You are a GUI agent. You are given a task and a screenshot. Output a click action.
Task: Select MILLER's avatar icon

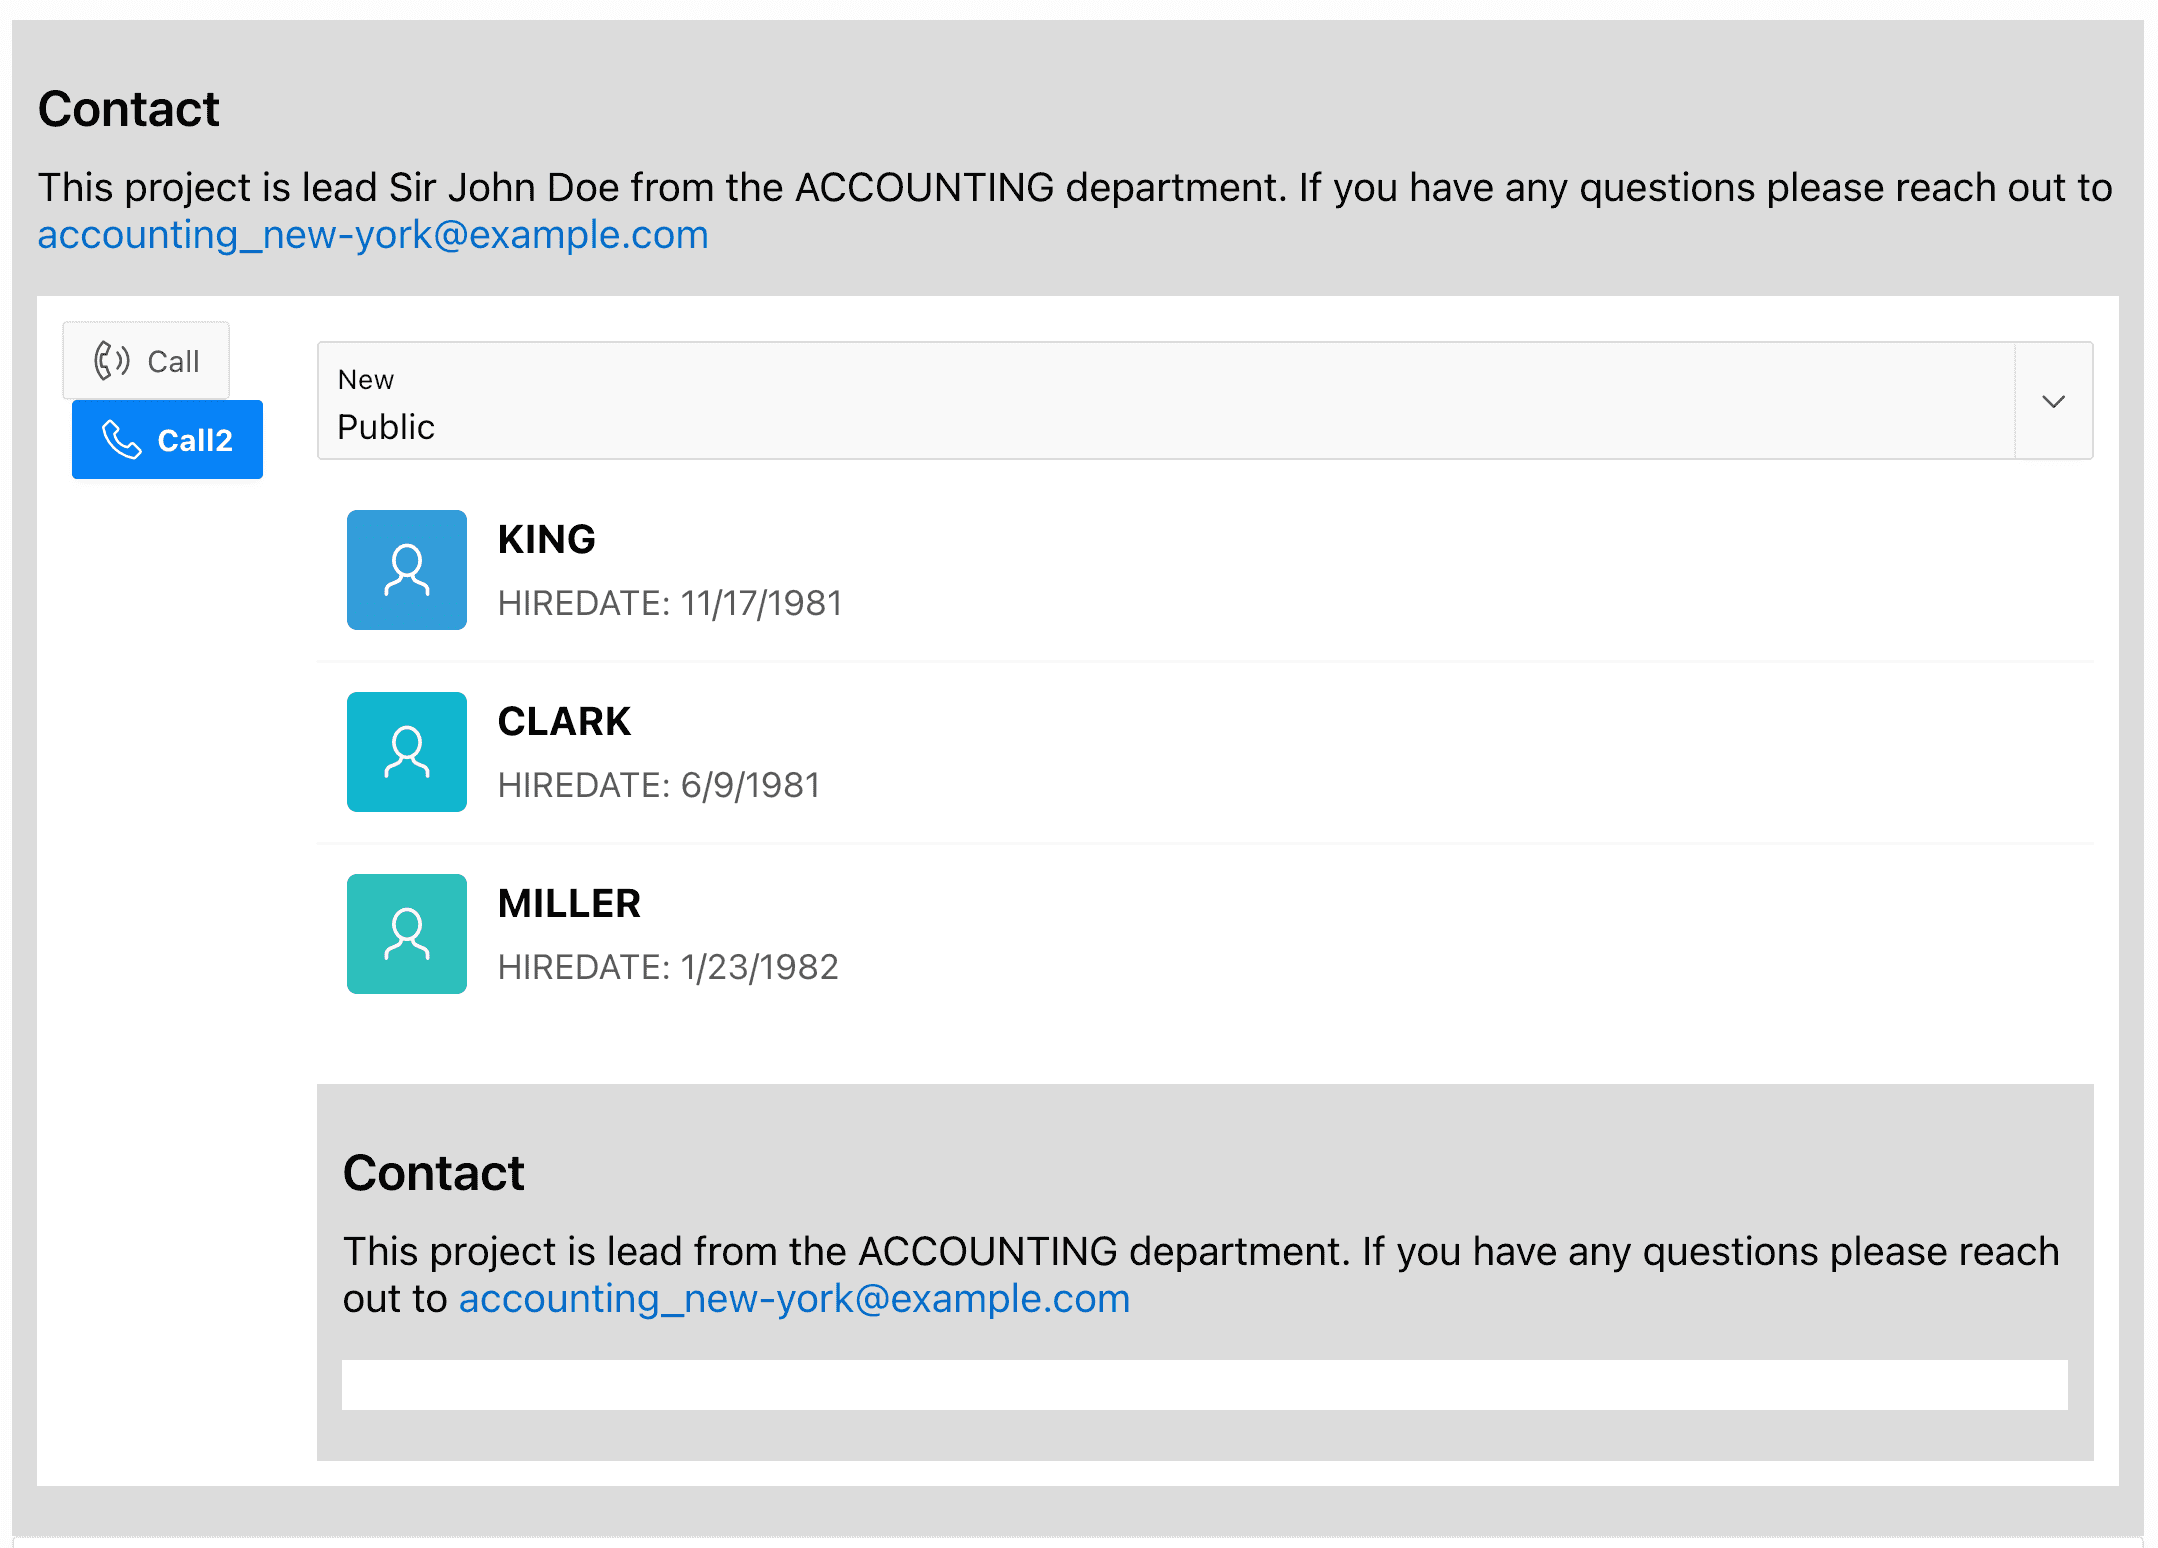coord(406,933)
